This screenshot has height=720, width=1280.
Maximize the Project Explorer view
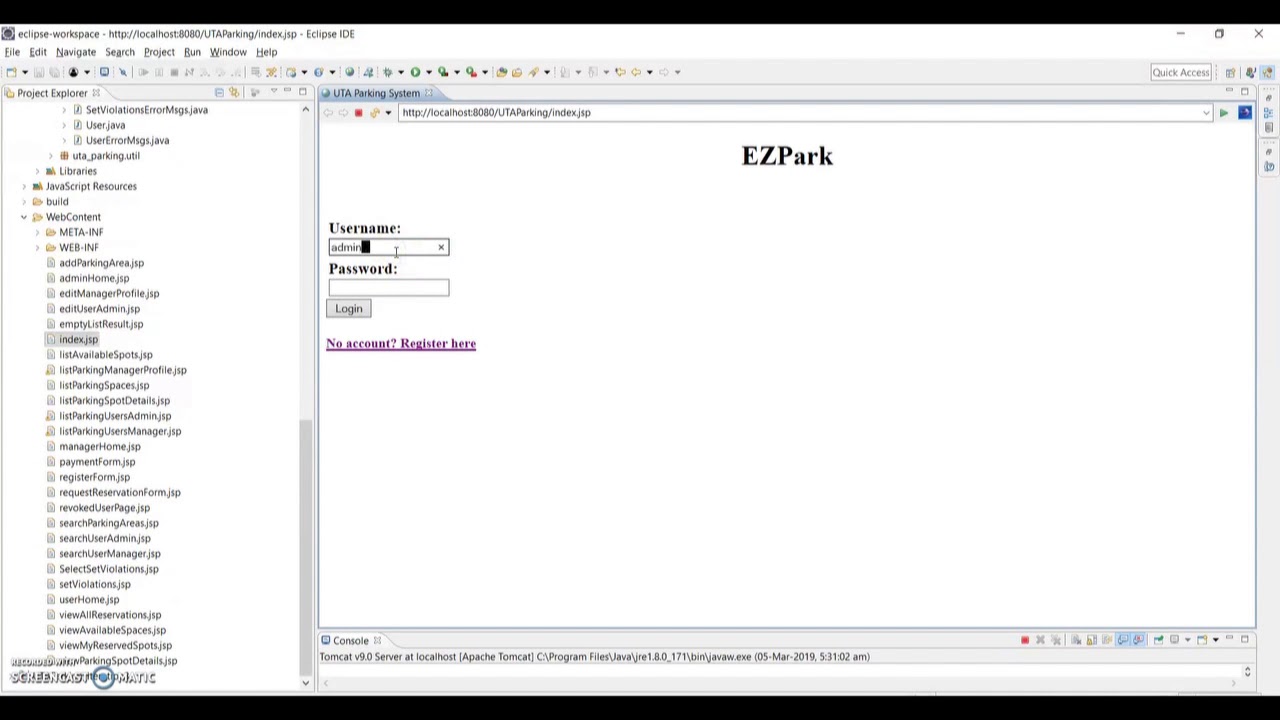(302, 92)
